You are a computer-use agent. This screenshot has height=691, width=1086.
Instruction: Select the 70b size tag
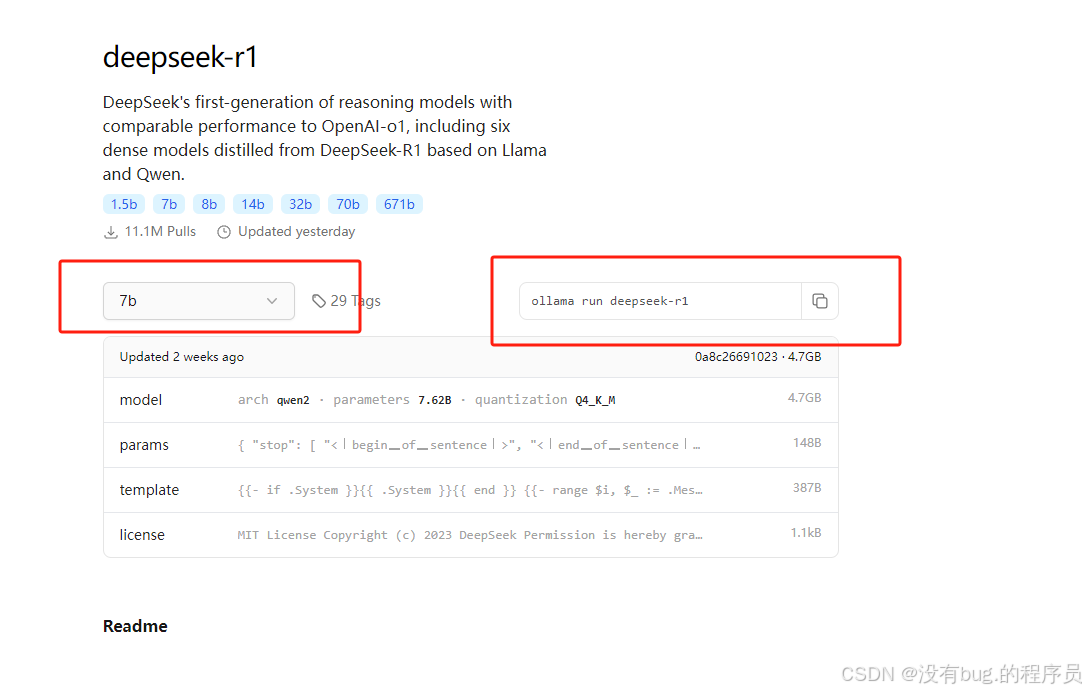pos(348,204)
